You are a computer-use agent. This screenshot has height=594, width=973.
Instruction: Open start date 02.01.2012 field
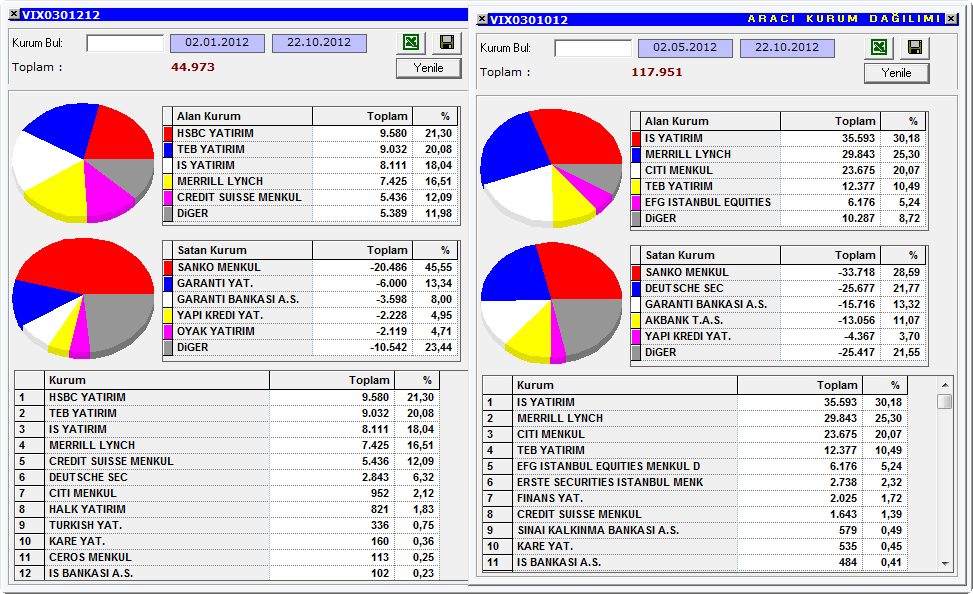coord(217,43)
